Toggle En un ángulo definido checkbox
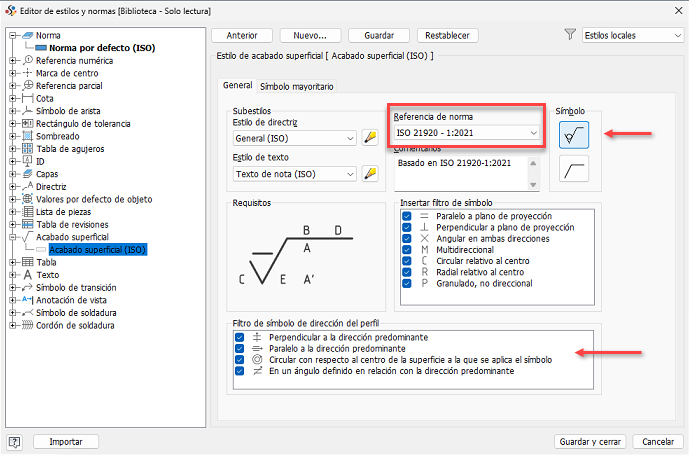This screenshot has height=455, width=689. coord(239,371)
